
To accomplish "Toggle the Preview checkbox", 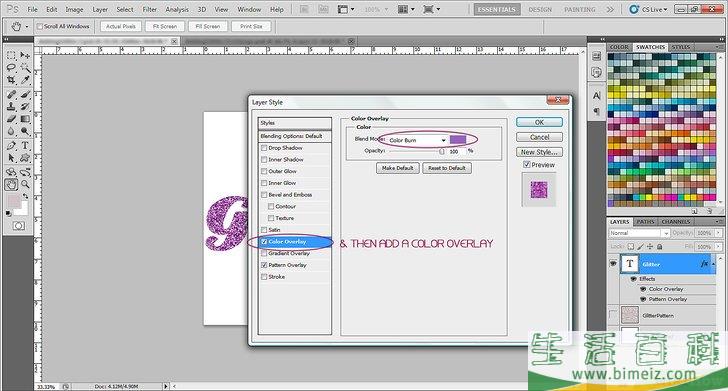I will [526, 164].
